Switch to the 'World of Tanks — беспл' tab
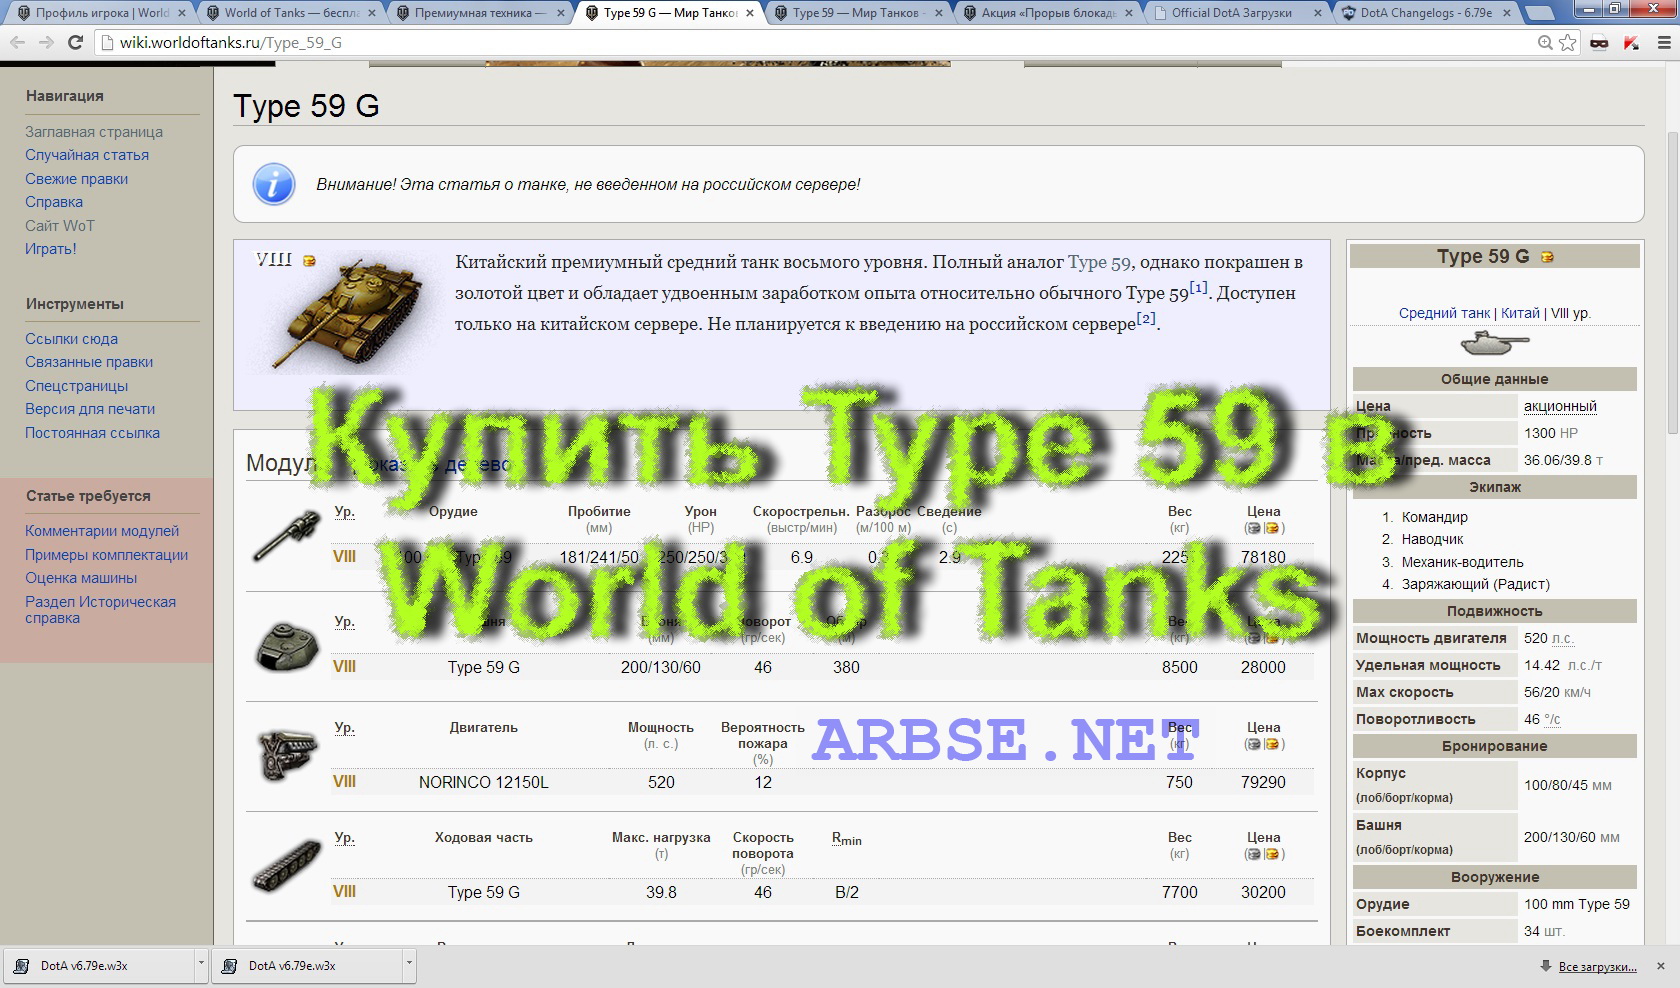The height and width of the screenshot is (988, 1680). pyautogui.click(x=290, y=13)
